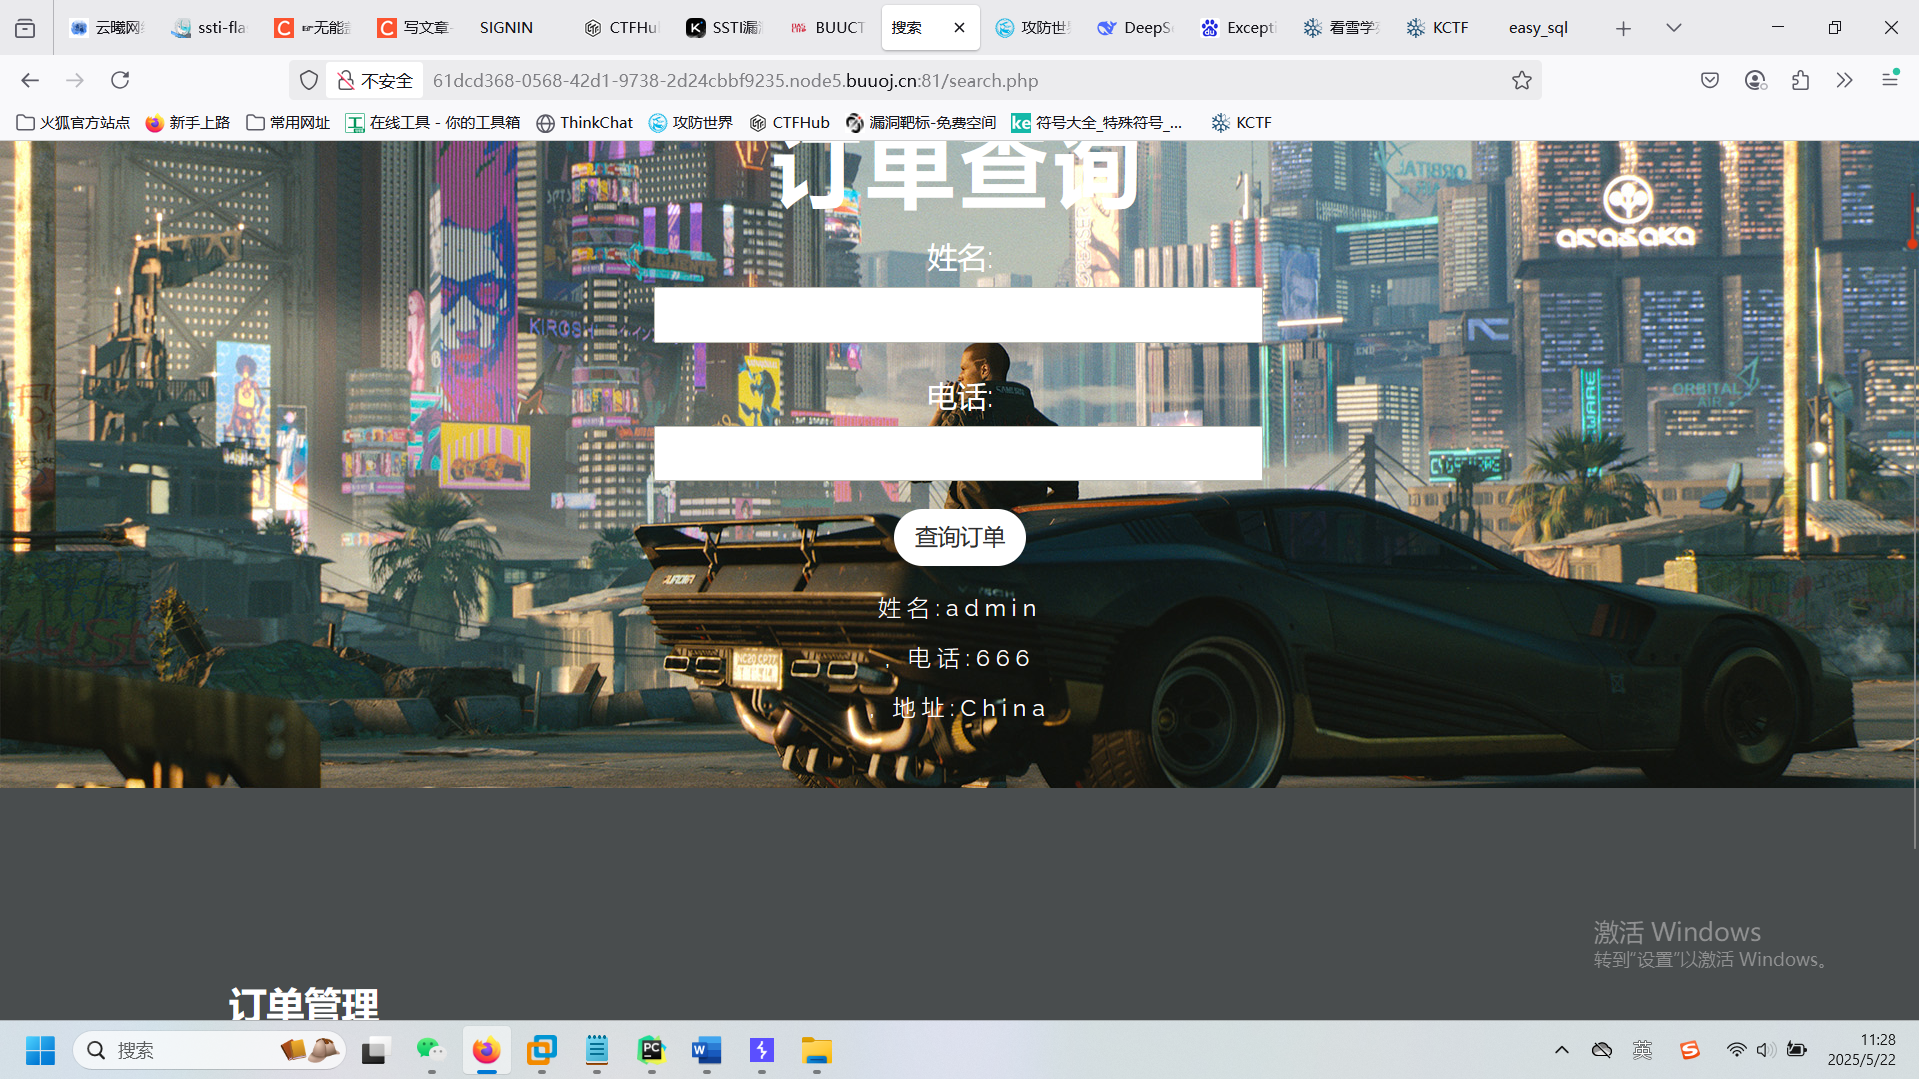Switch to the 写文章 tab
1919x1079 pixels.
coord(414,28)
